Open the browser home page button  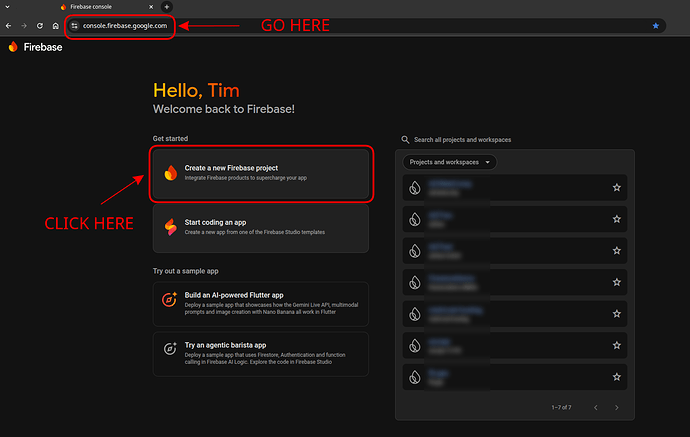(x=54, y=25)
